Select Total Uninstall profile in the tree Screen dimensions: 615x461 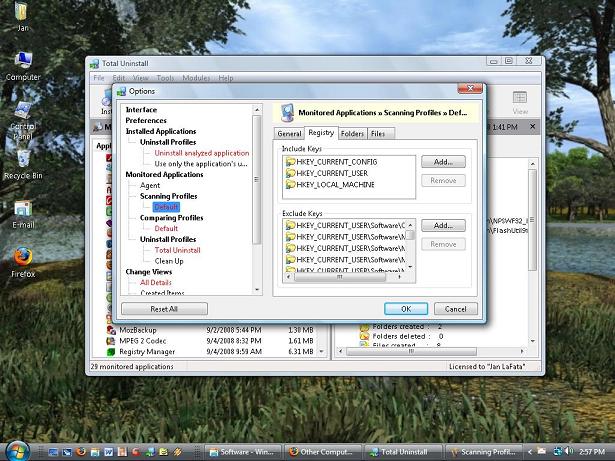177,250
